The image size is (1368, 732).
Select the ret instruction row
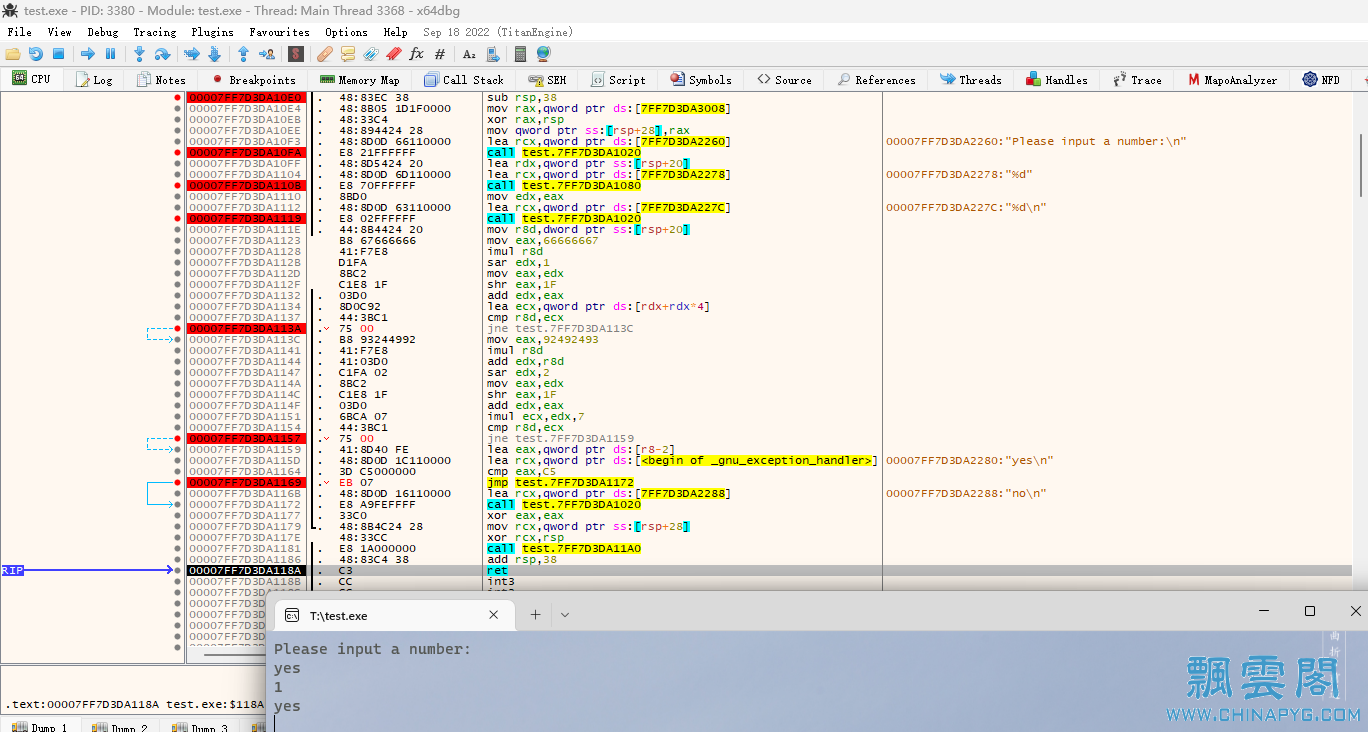coord(770,570)
